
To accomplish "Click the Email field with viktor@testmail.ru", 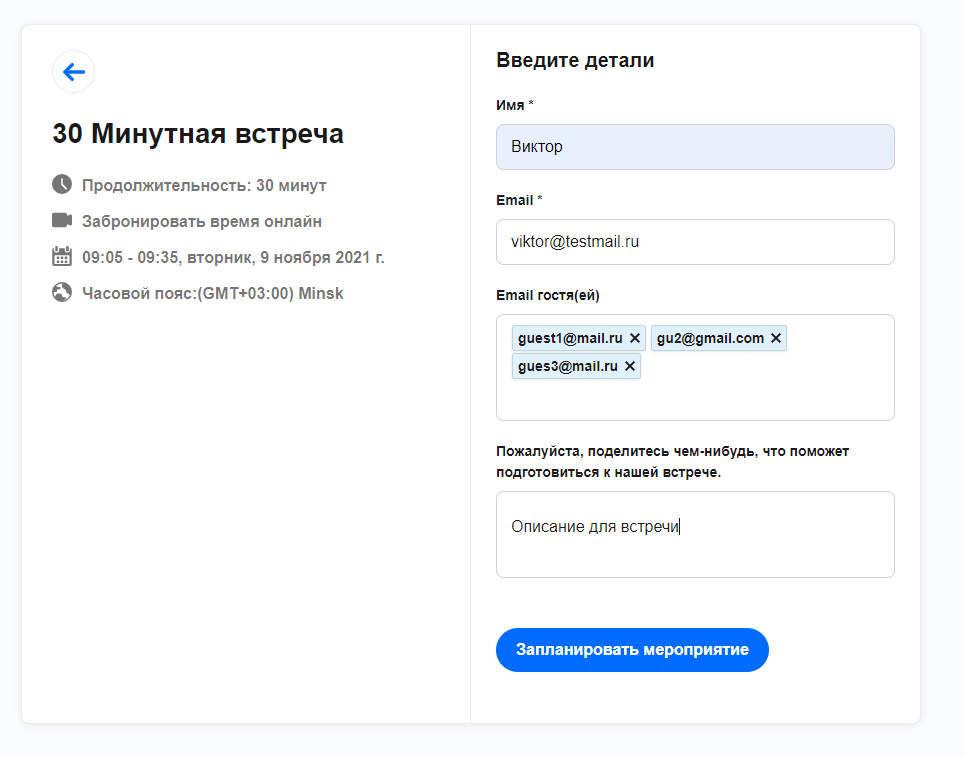I will 695,242.
